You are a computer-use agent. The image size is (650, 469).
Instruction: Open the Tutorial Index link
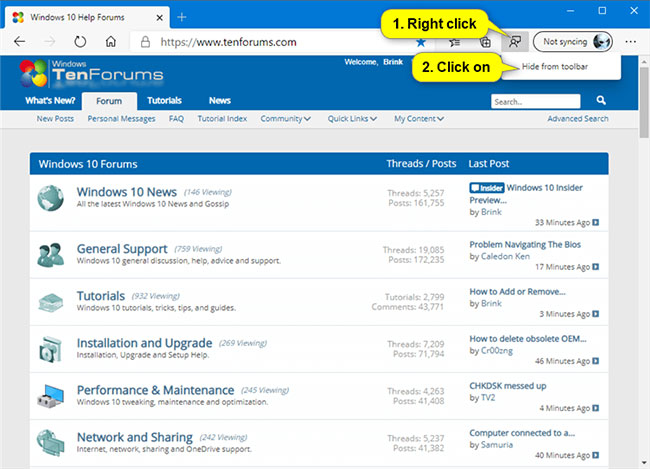pos(222,119)
